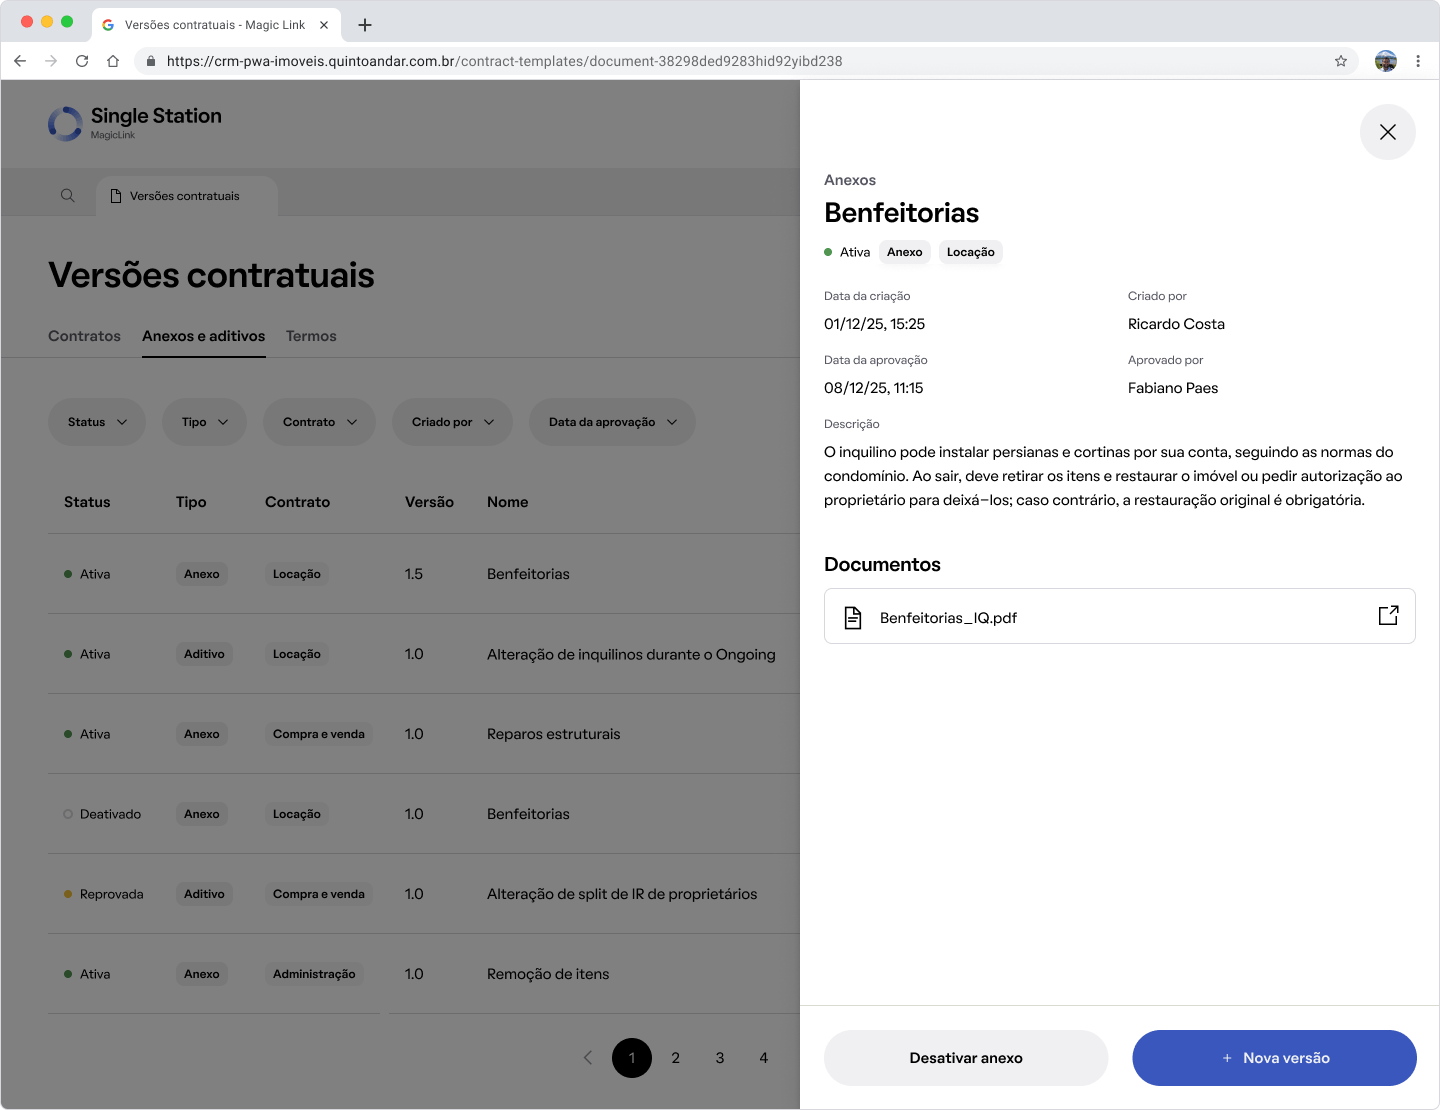
Task: Bookmark this page with the star
Action: coord(1341,61)
